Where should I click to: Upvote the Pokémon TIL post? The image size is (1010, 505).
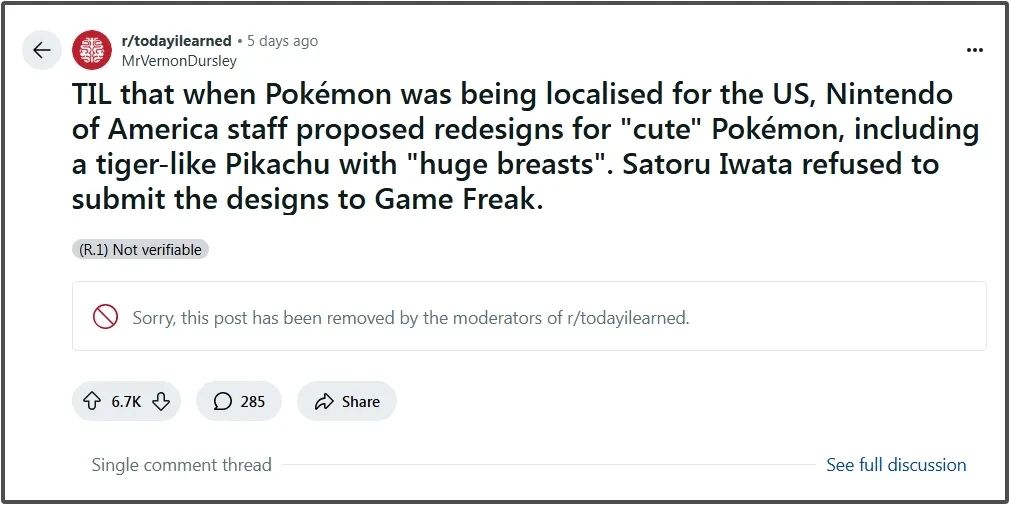(x=92, y=401)
